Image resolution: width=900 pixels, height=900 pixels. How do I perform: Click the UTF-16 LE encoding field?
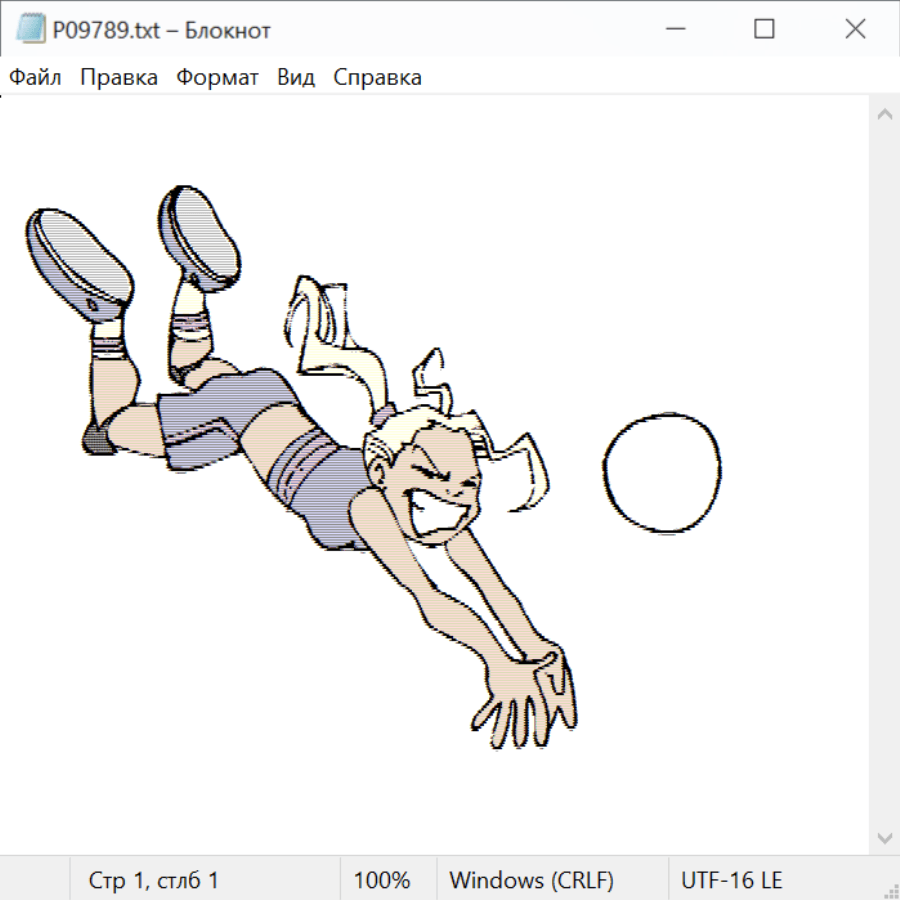point(731,881)
